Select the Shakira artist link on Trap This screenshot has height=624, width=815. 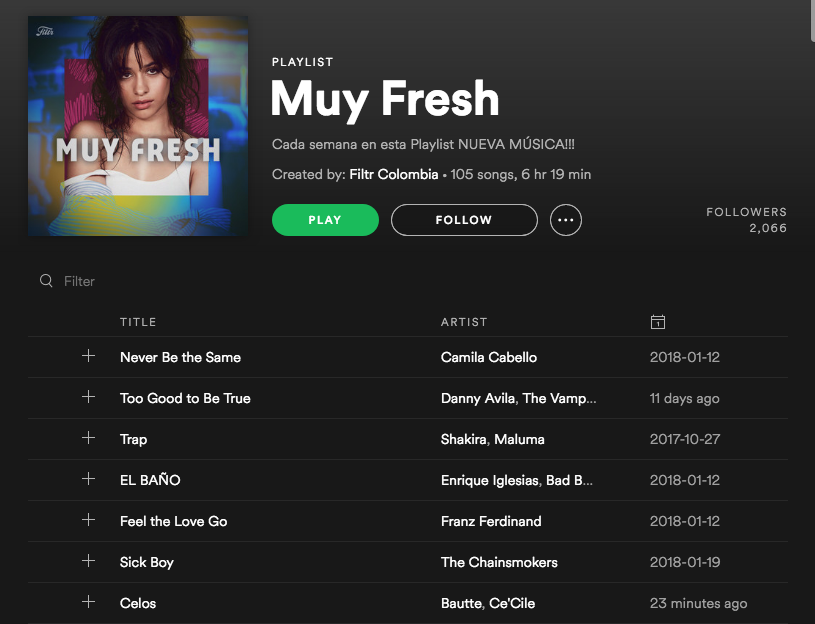click(x=464, y=439)
